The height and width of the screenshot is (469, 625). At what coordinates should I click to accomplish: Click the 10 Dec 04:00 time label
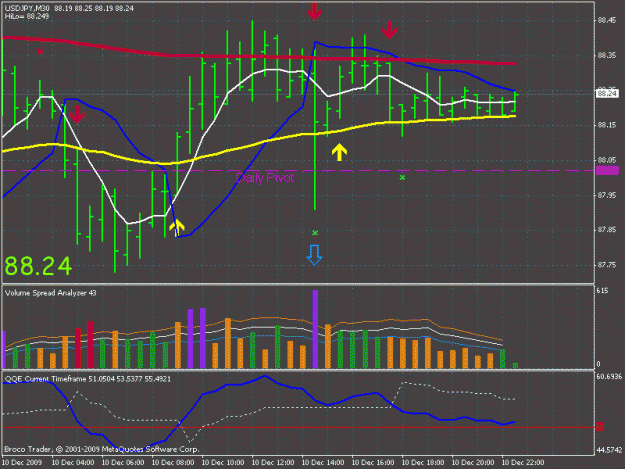click(x=73, y=463)
